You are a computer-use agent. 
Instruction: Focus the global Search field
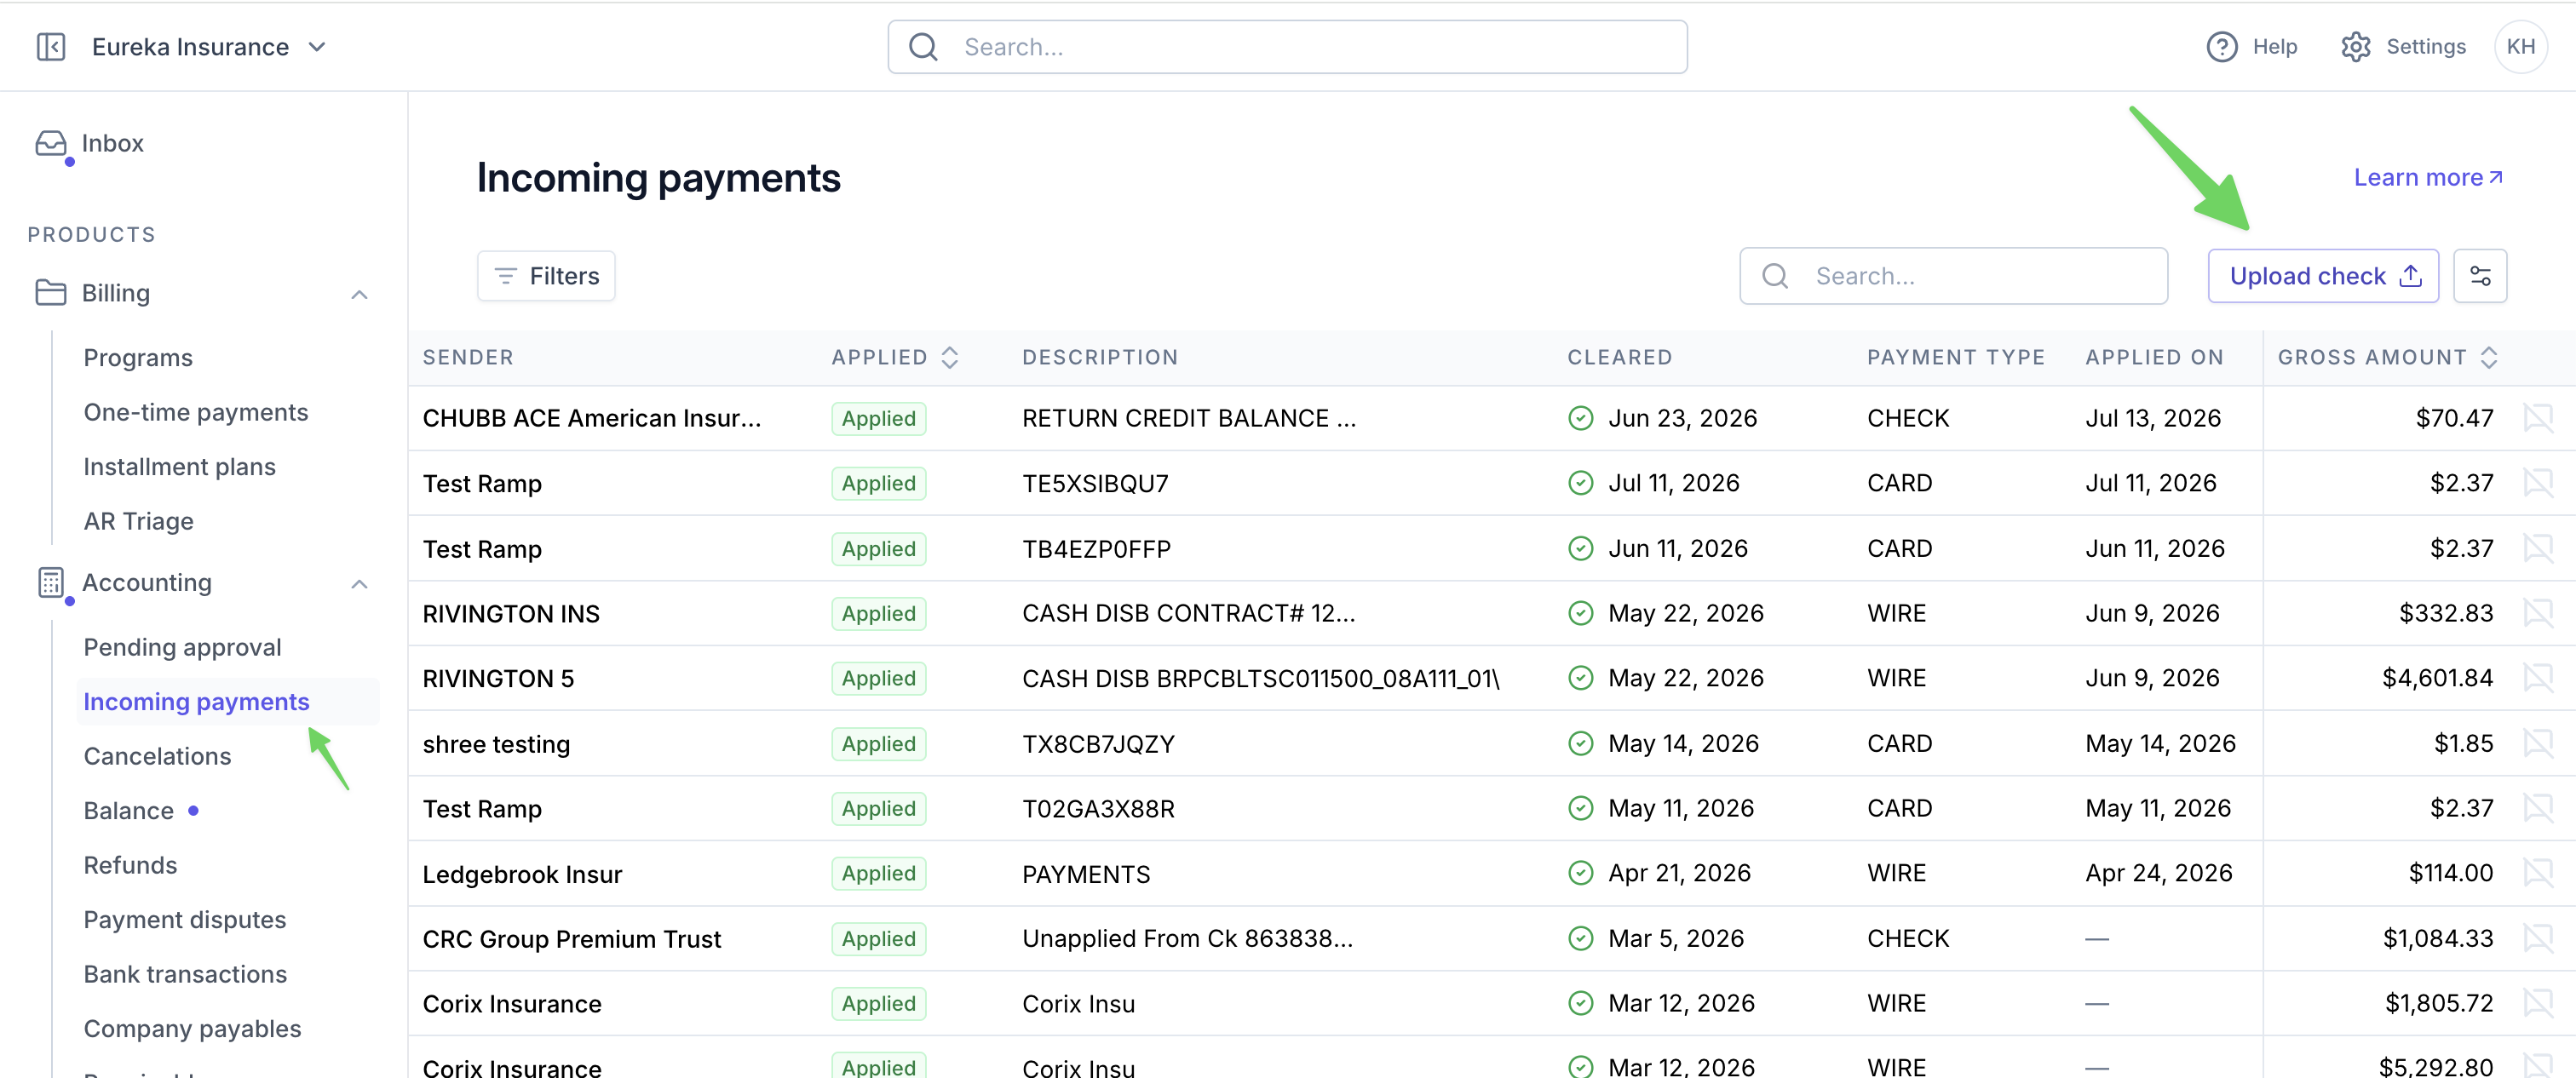coord(1287,47)
